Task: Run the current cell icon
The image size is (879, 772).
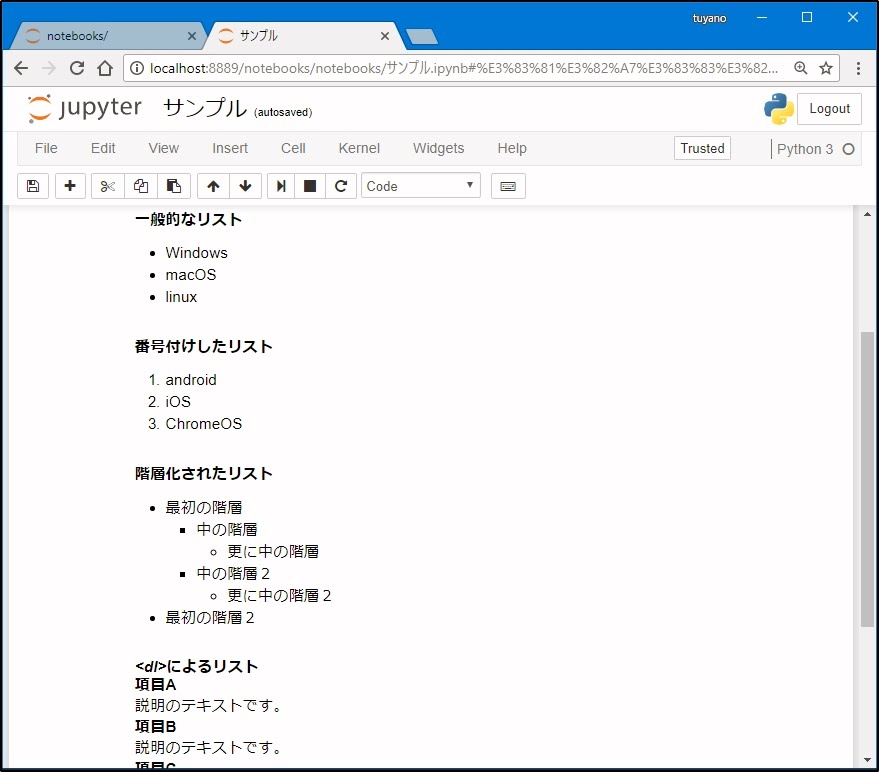Action: [281, 186]
